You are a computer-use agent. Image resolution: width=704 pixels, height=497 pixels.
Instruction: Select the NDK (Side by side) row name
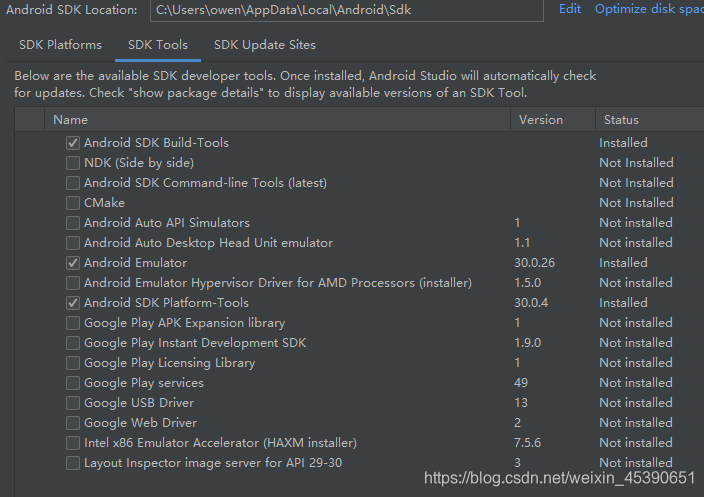tap(139, 163)
